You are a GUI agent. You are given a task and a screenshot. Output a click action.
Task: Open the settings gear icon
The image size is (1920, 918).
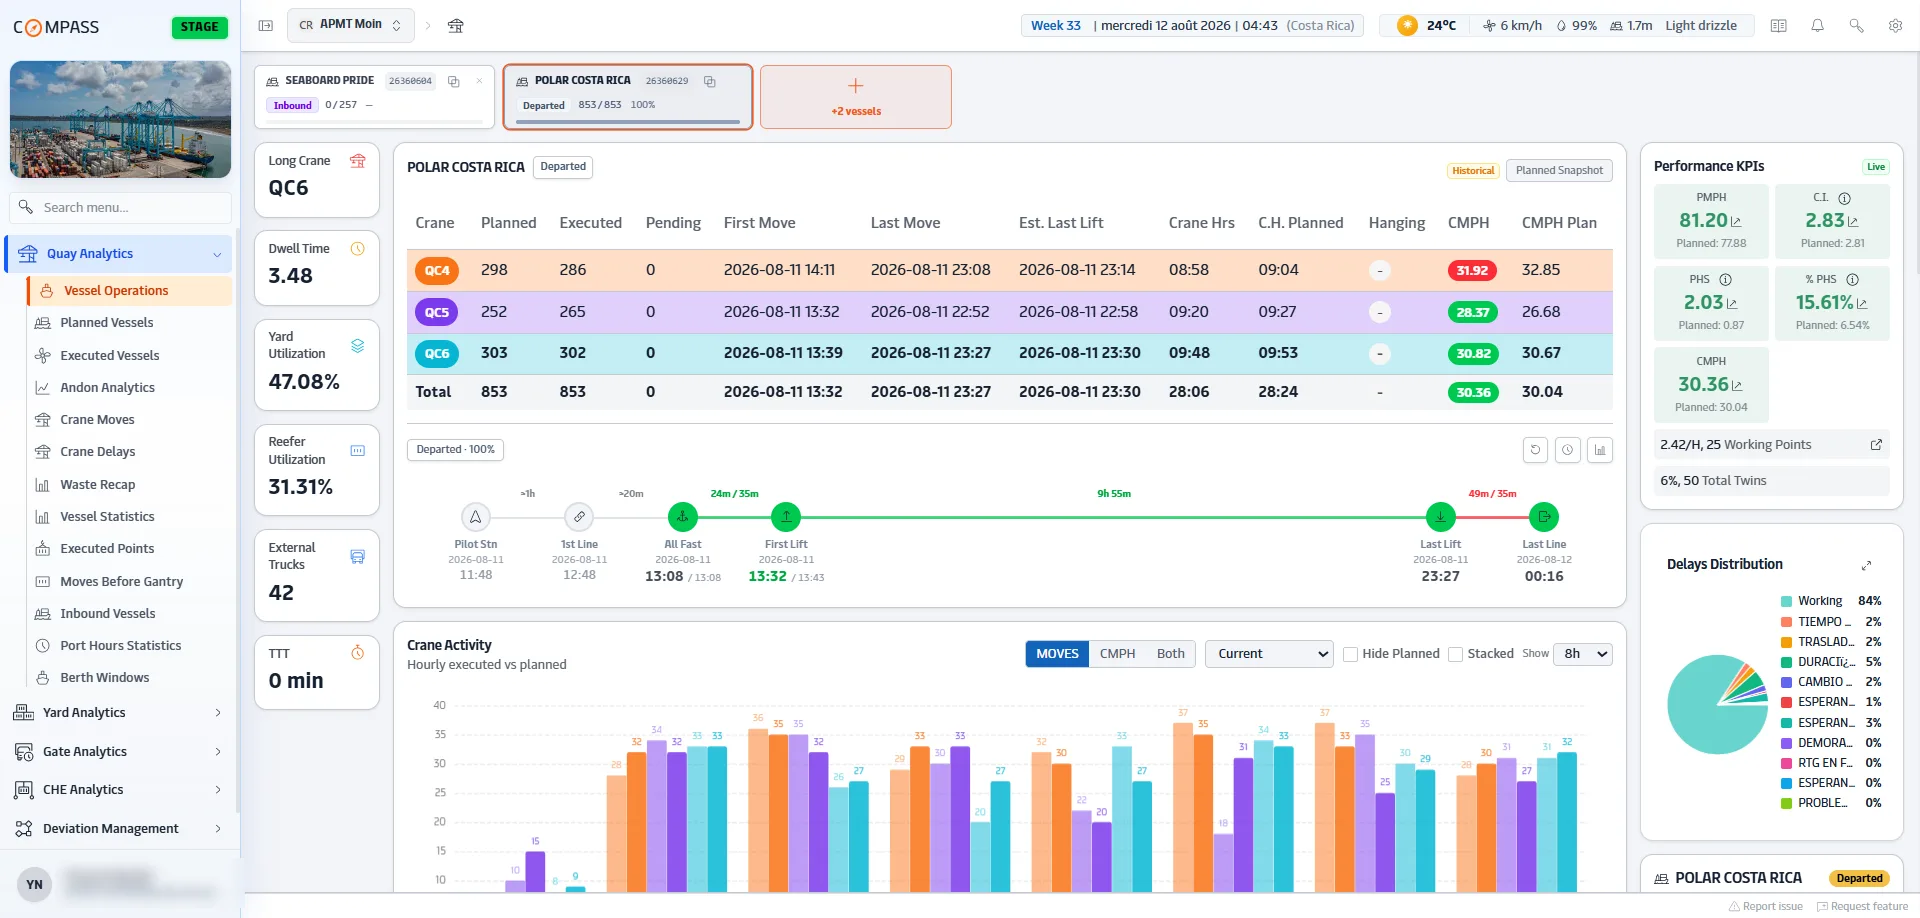(x=1895, y=25)
